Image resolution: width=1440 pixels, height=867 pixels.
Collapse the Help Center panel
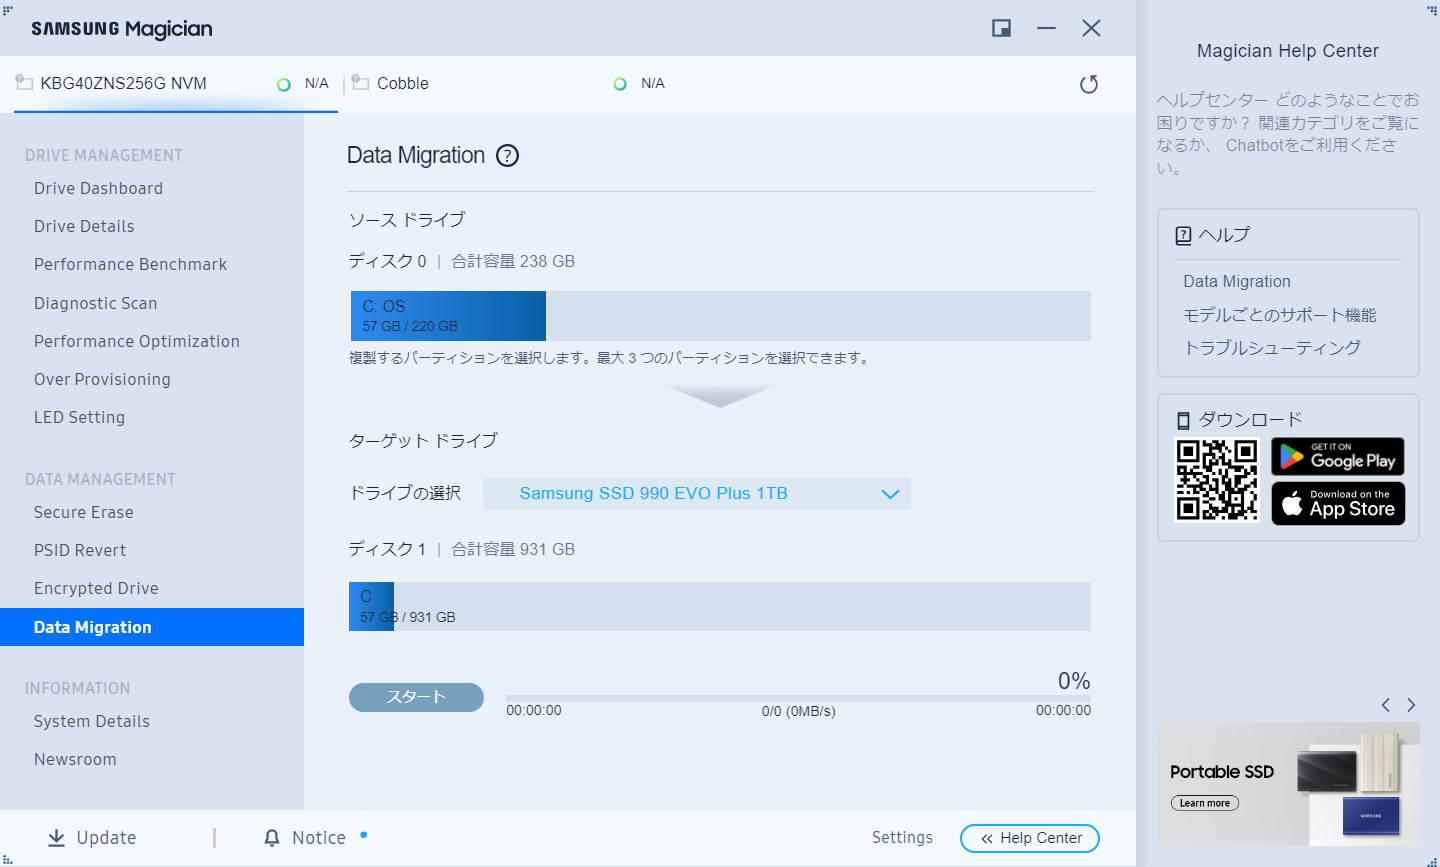tap(1029, 838)
